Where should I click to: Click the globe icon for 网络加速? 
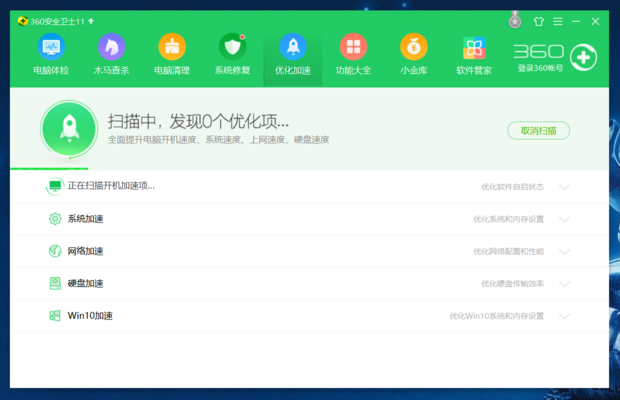55,251
